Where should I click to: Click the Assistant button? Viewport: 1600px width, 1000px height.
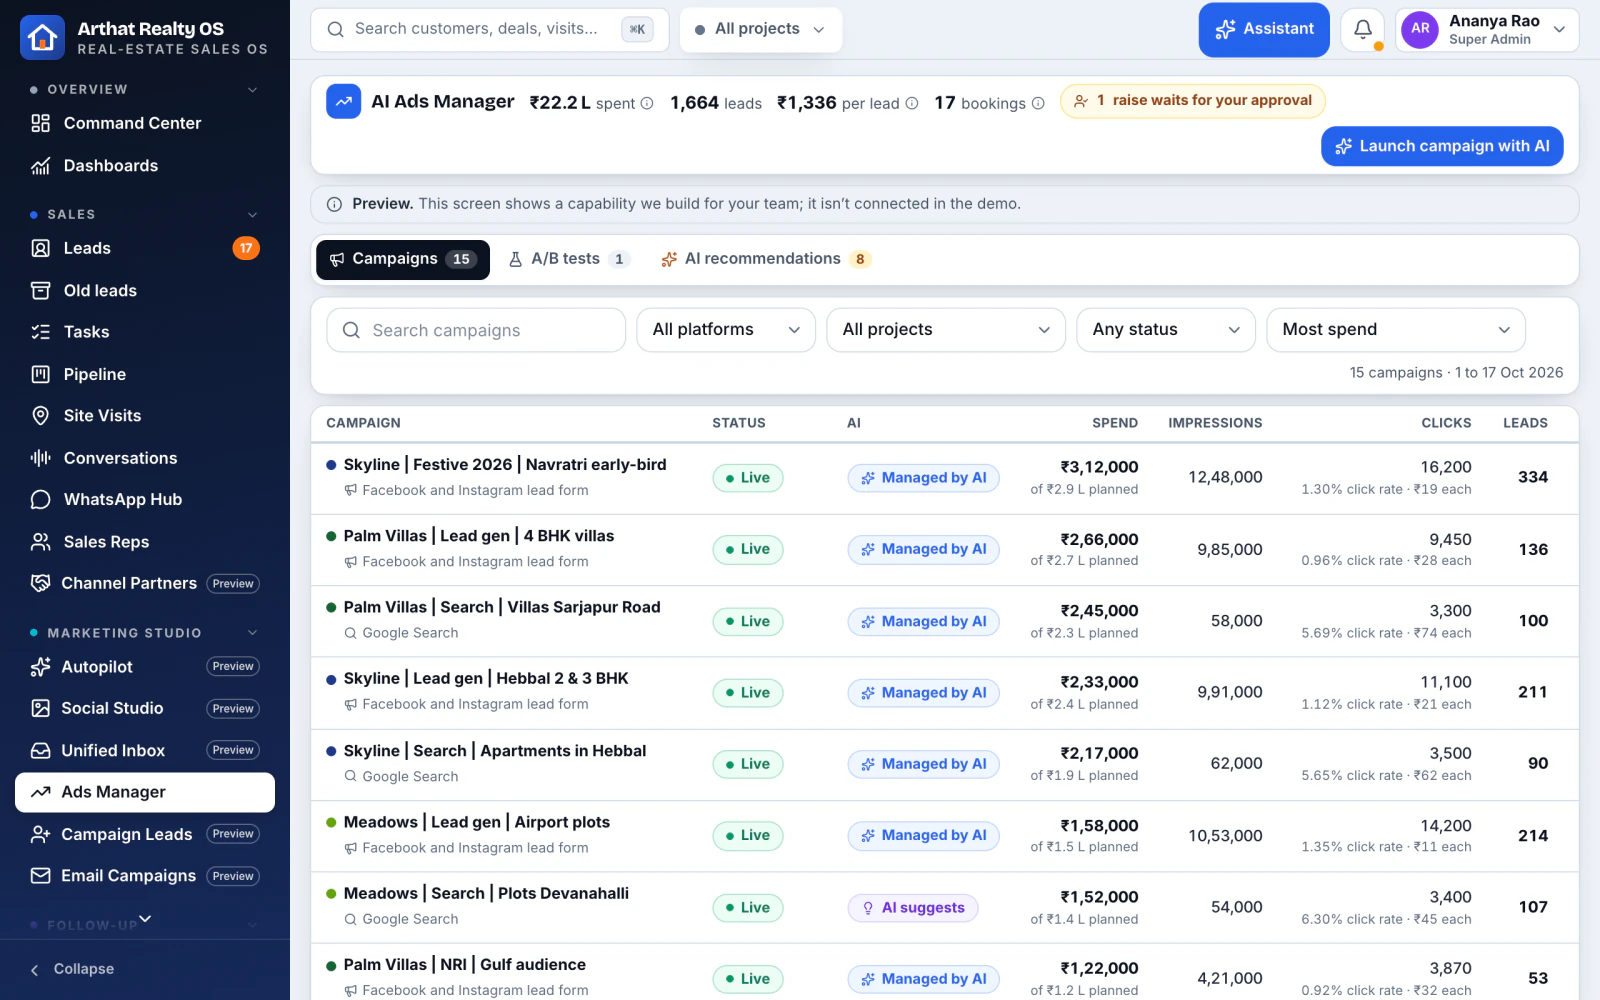1264,30
